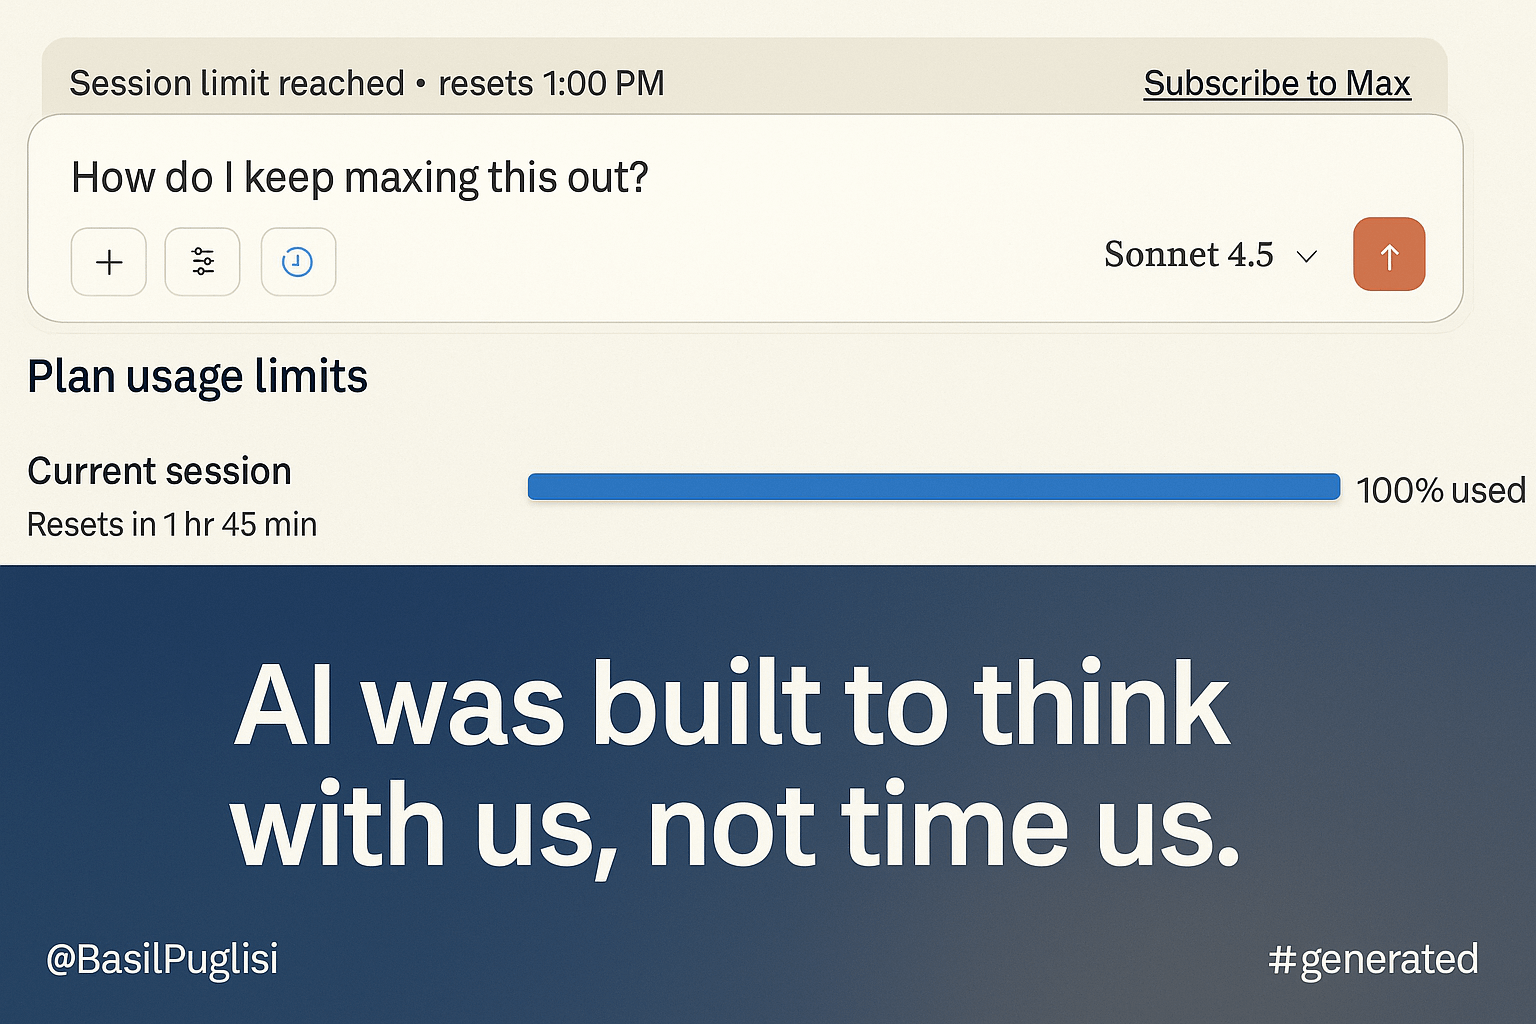Open the Sonnet 4.5 model selector

[1188, 255]
